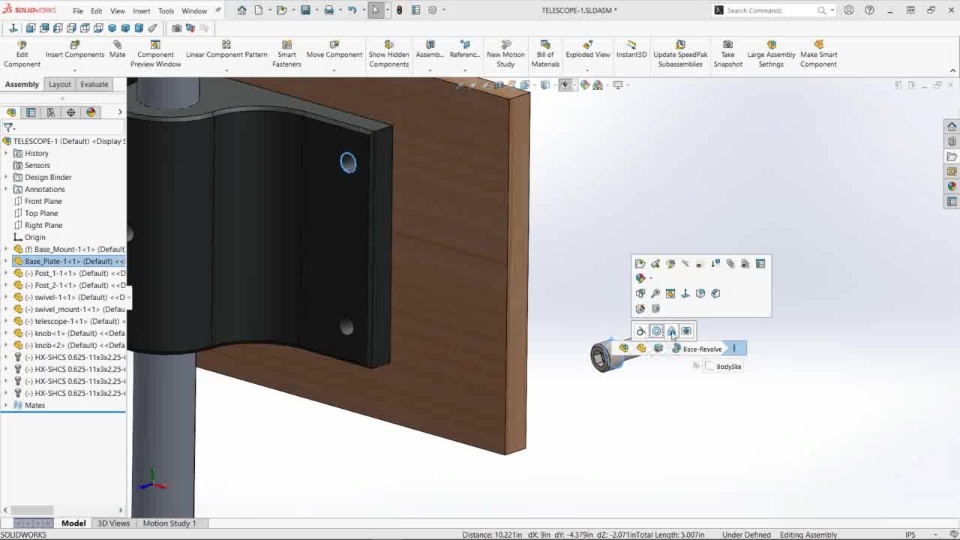Select the Front Plane item
Image resolution: width=960 pixels, height=540 pixels.
43,201
